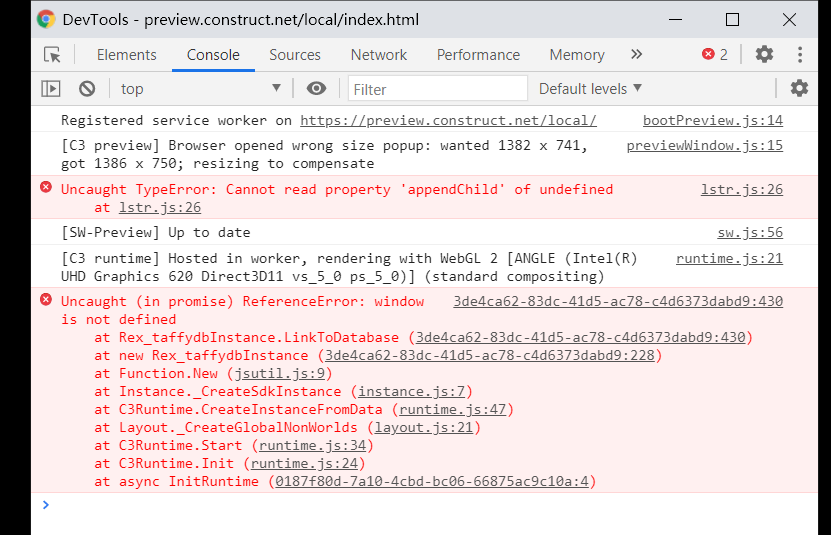Show more tabs with double chevron
Viewport: 831px width, 535px height.
(636, 54)
